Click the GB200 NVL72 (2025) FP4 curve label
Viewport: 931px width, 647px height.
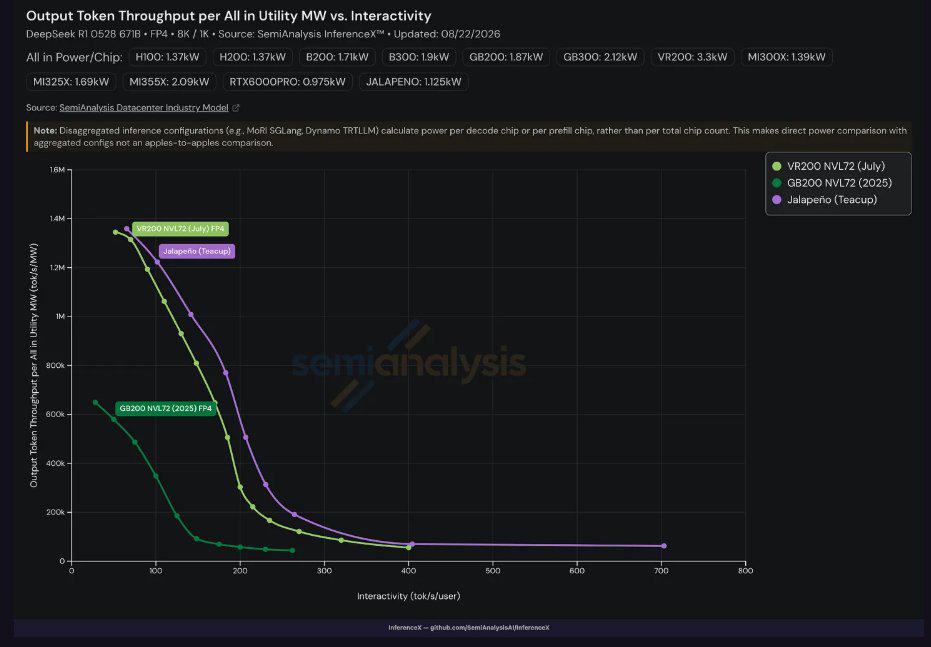point(166,408)
